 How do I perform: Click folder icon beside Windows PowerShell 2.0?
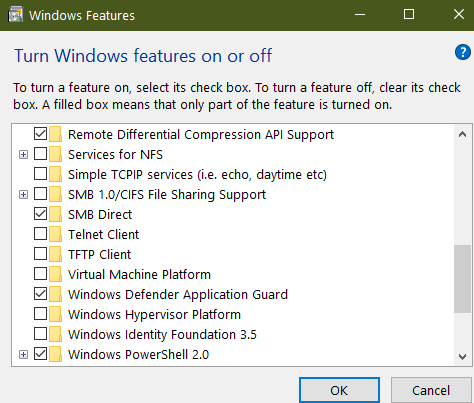point(55,354)
